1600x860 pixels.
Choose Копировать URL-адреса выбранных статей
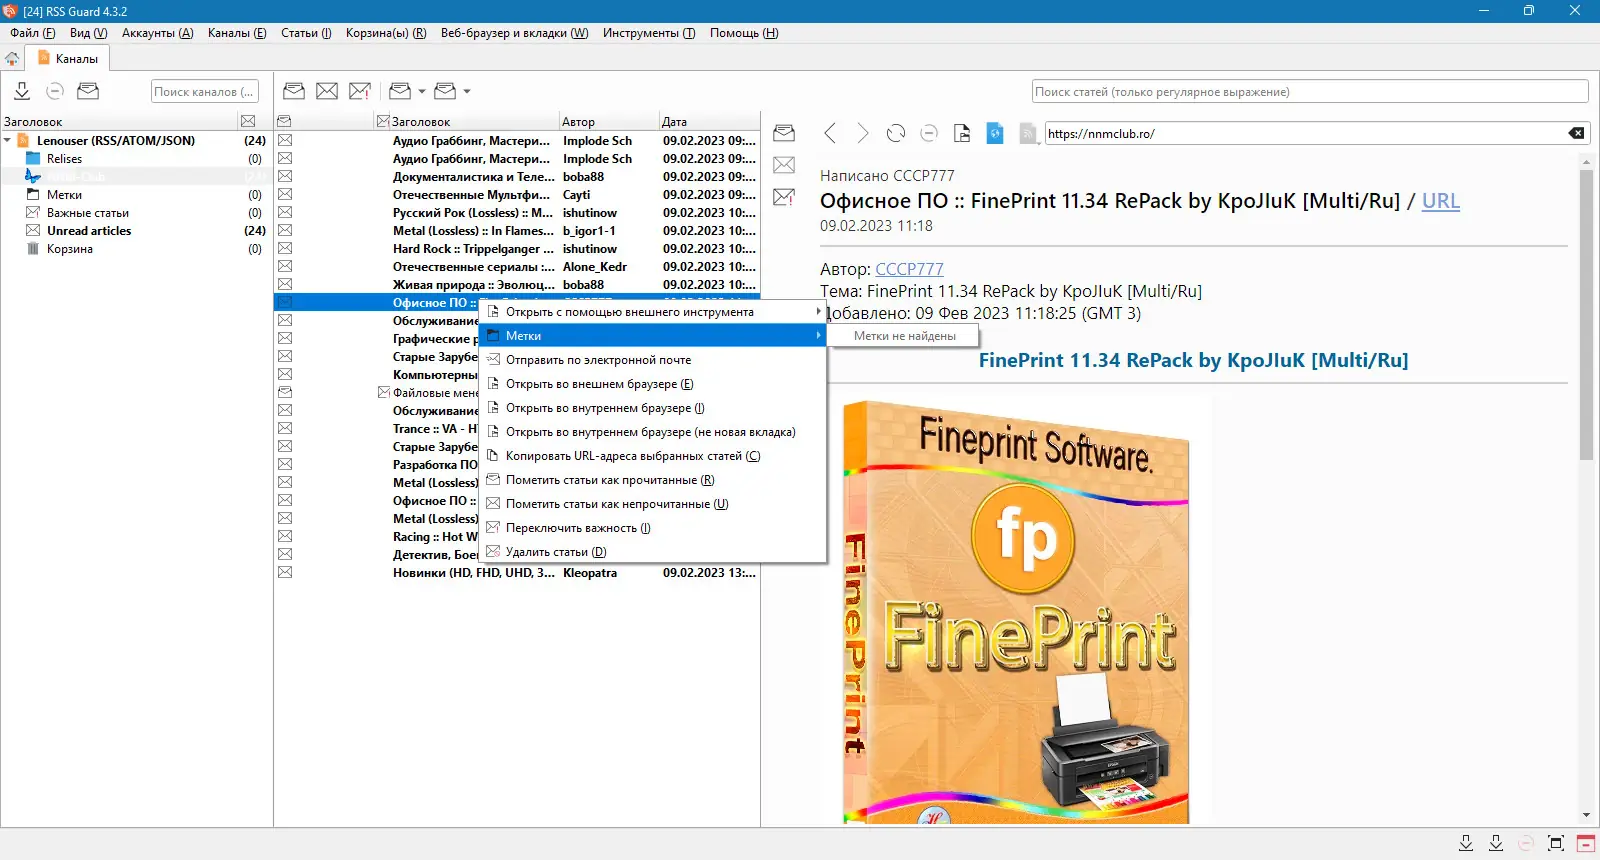pyautogui.click(x=653, y=456)
